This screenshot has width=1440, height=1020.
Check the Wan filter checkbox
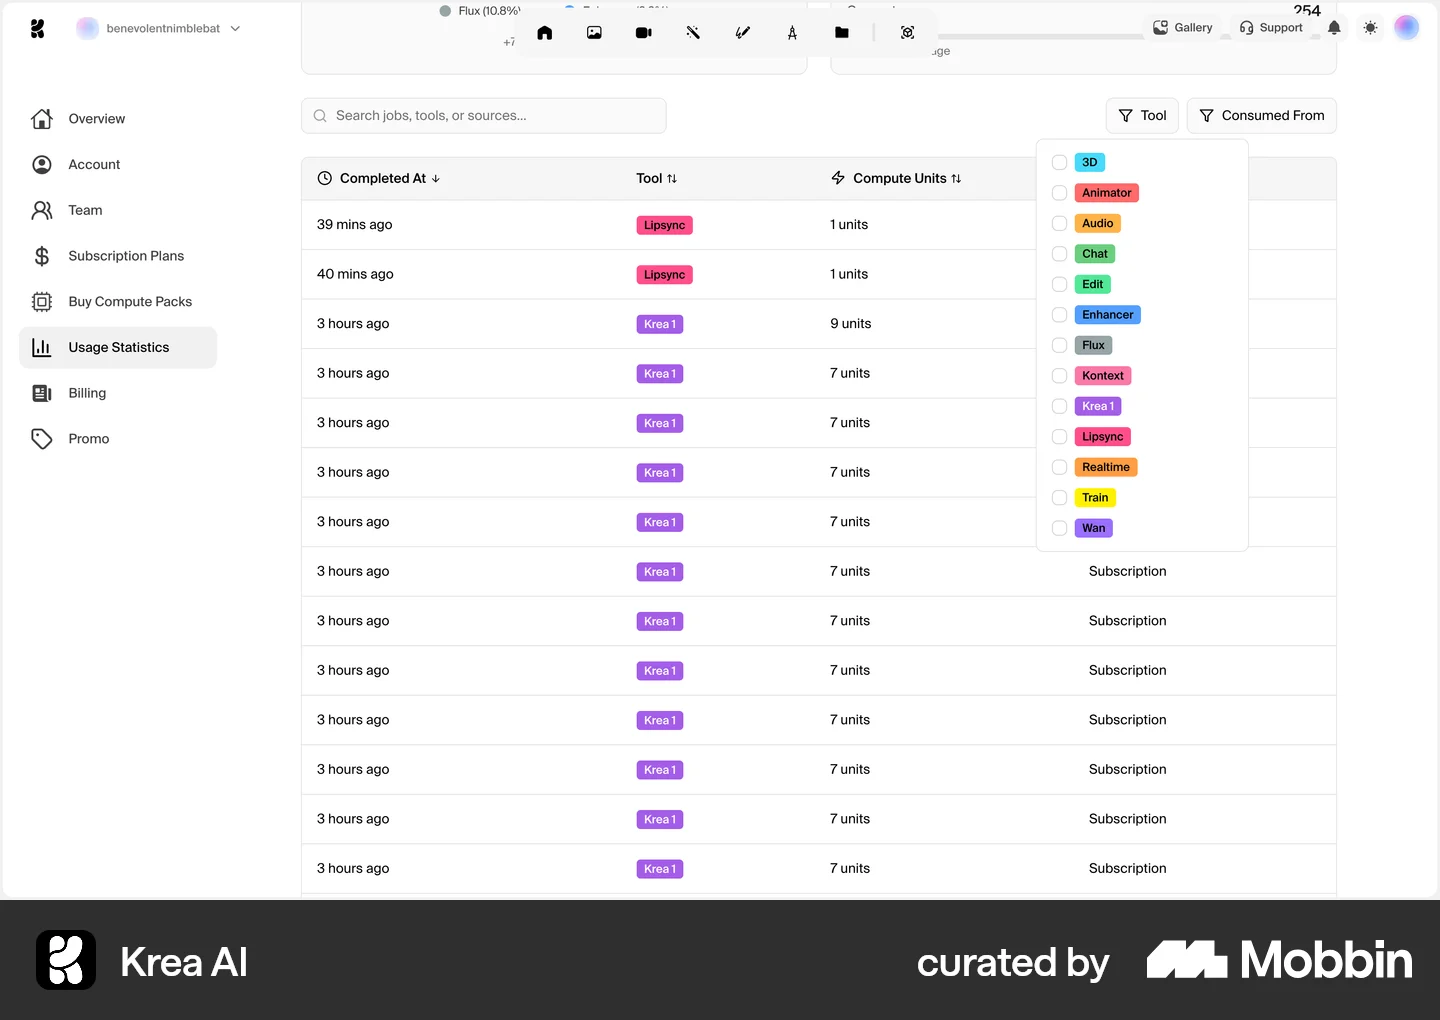(1060, 529)
